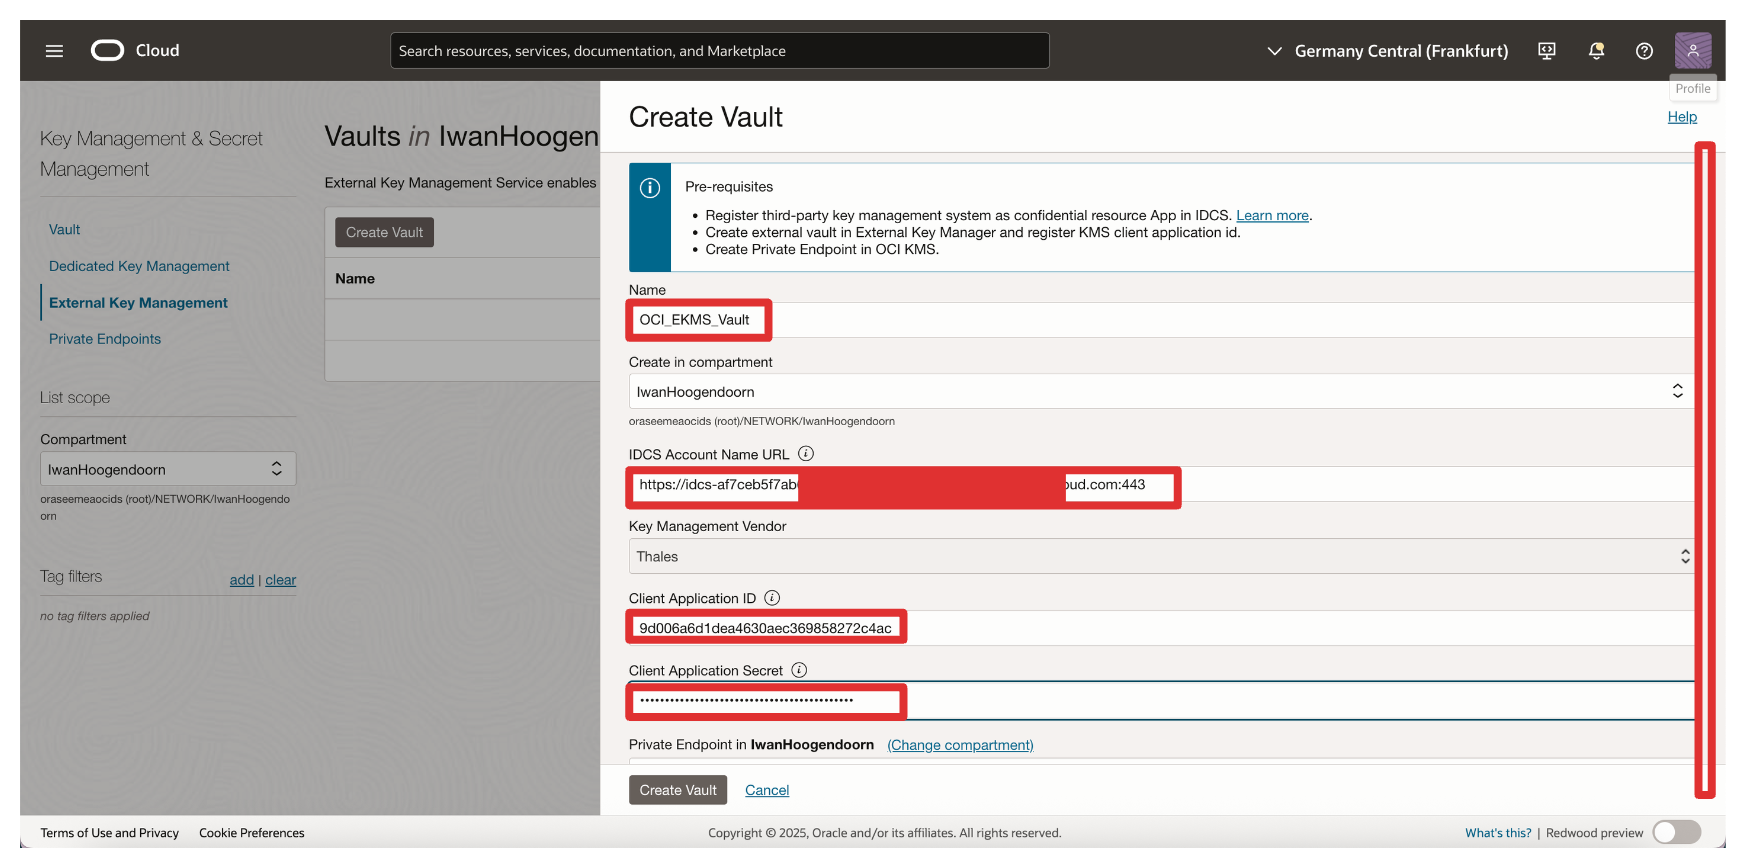Viewport: 1745px width, 868px height.
Task: Click the Create Vault submit button
Action: [678, 790]
